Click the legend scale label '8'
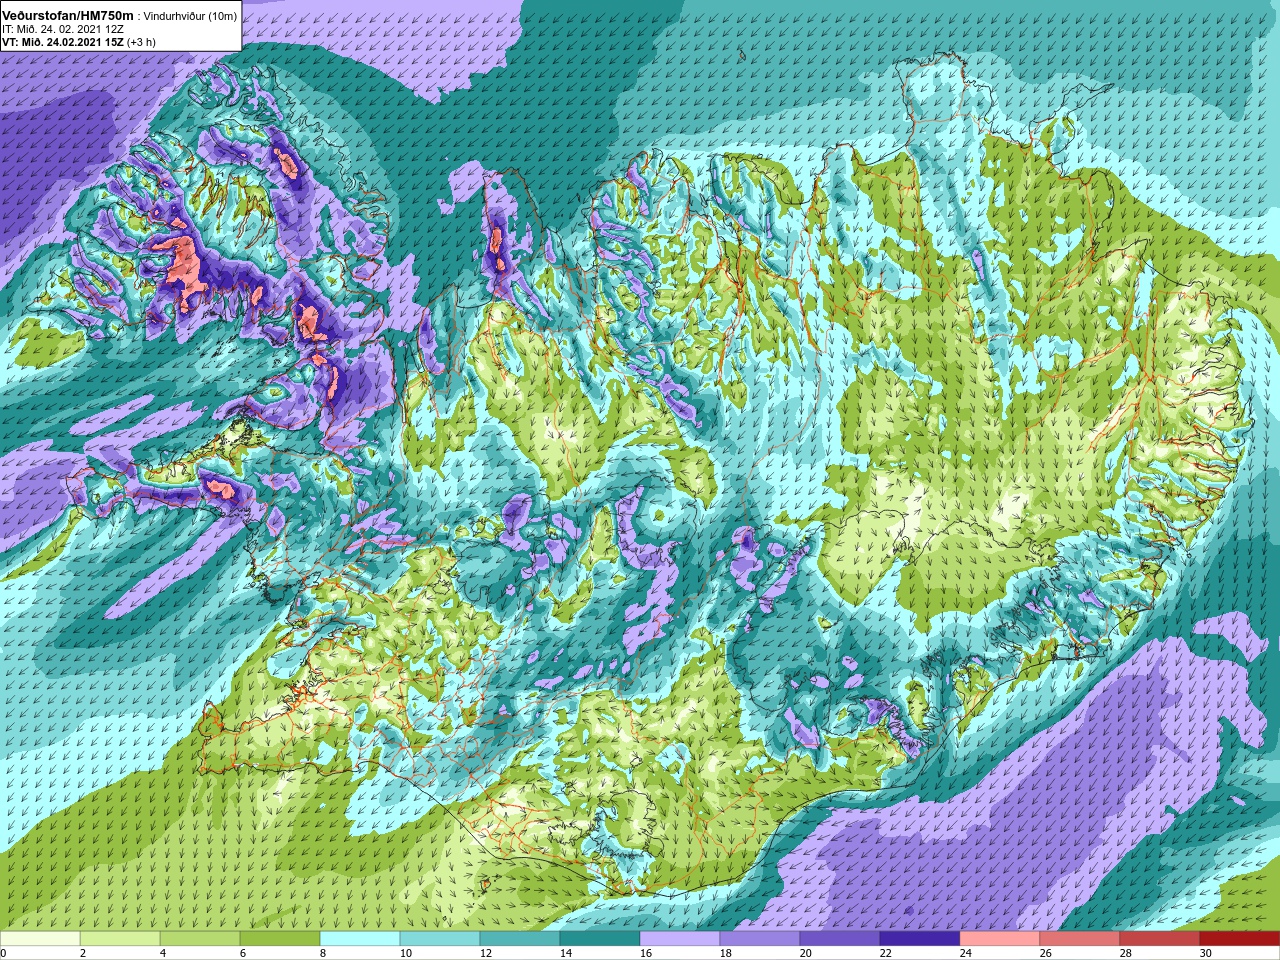 click(322, 953)
